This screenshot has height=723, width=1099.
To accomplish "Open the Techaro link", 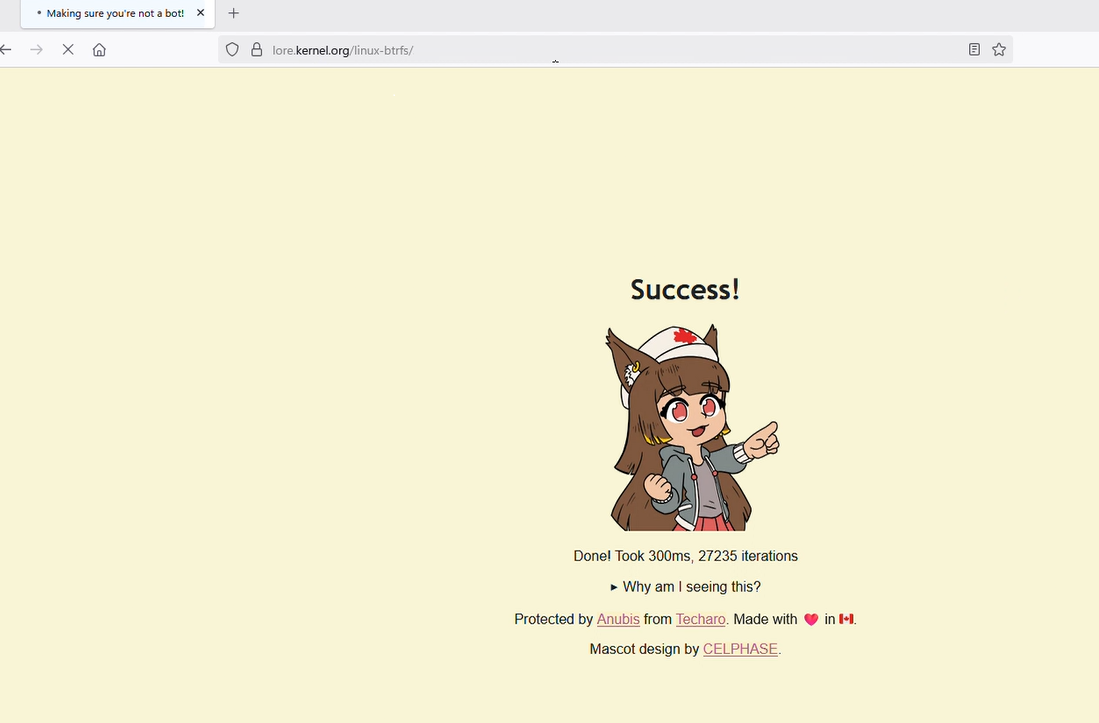I will click(x=700, y=619).
